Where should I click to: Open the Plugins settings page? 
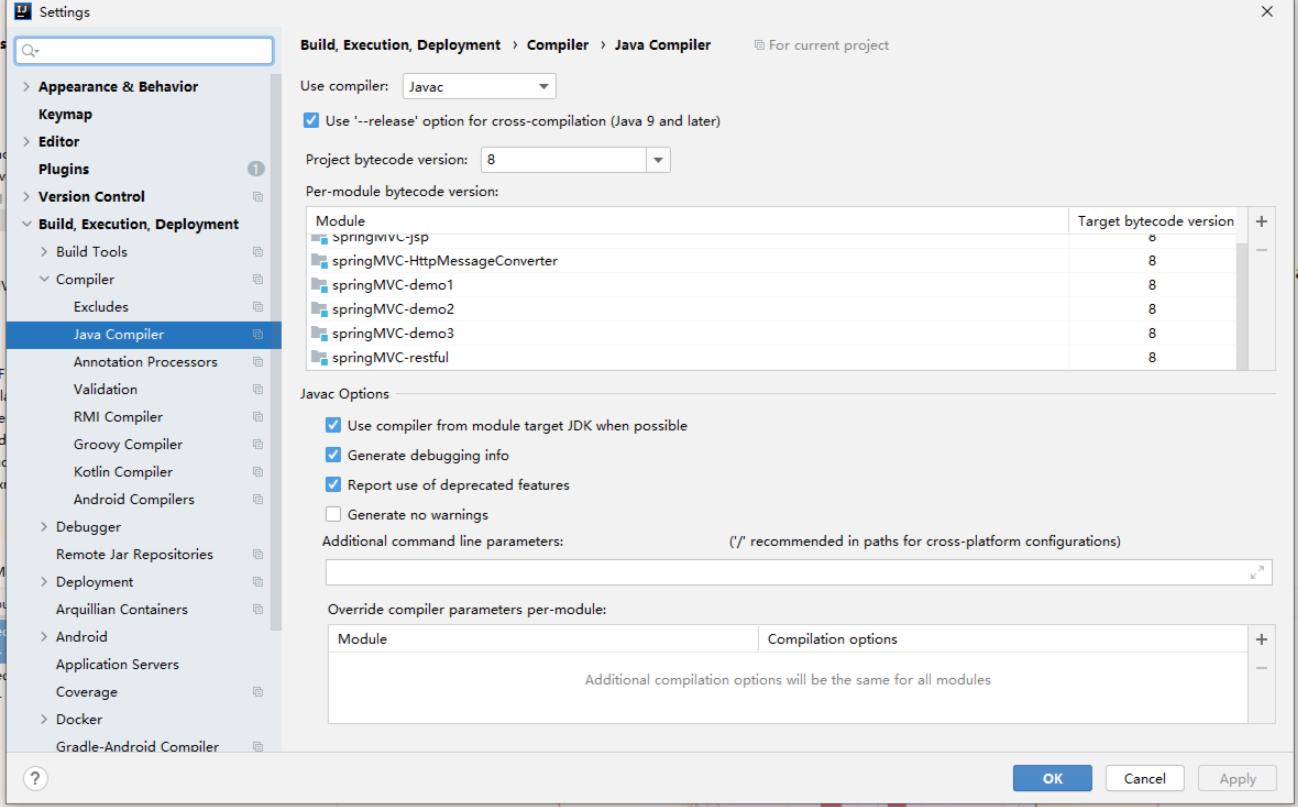coord(64,169)
